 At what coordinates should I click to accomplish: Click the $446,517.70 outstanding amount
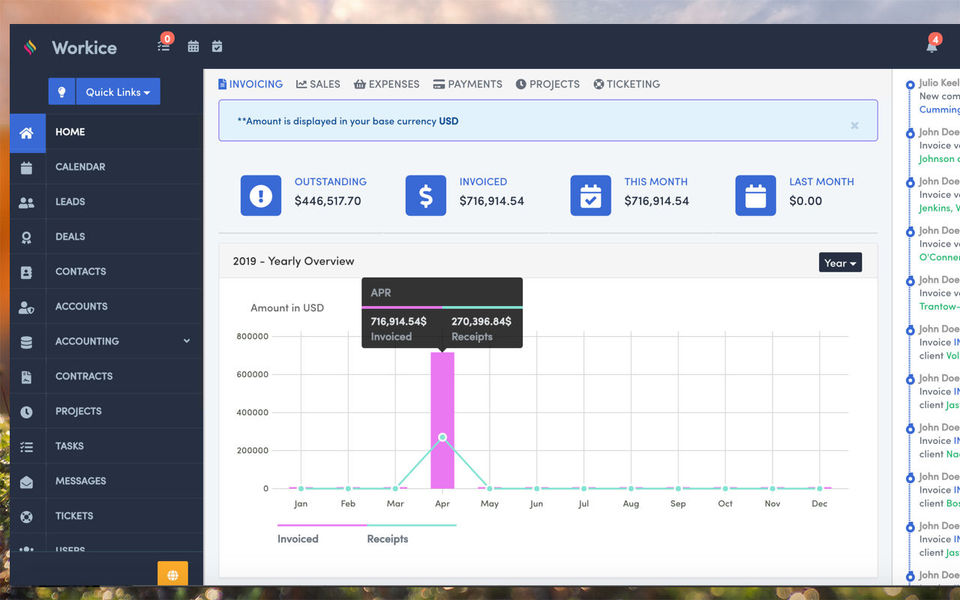tap(328, 201)
